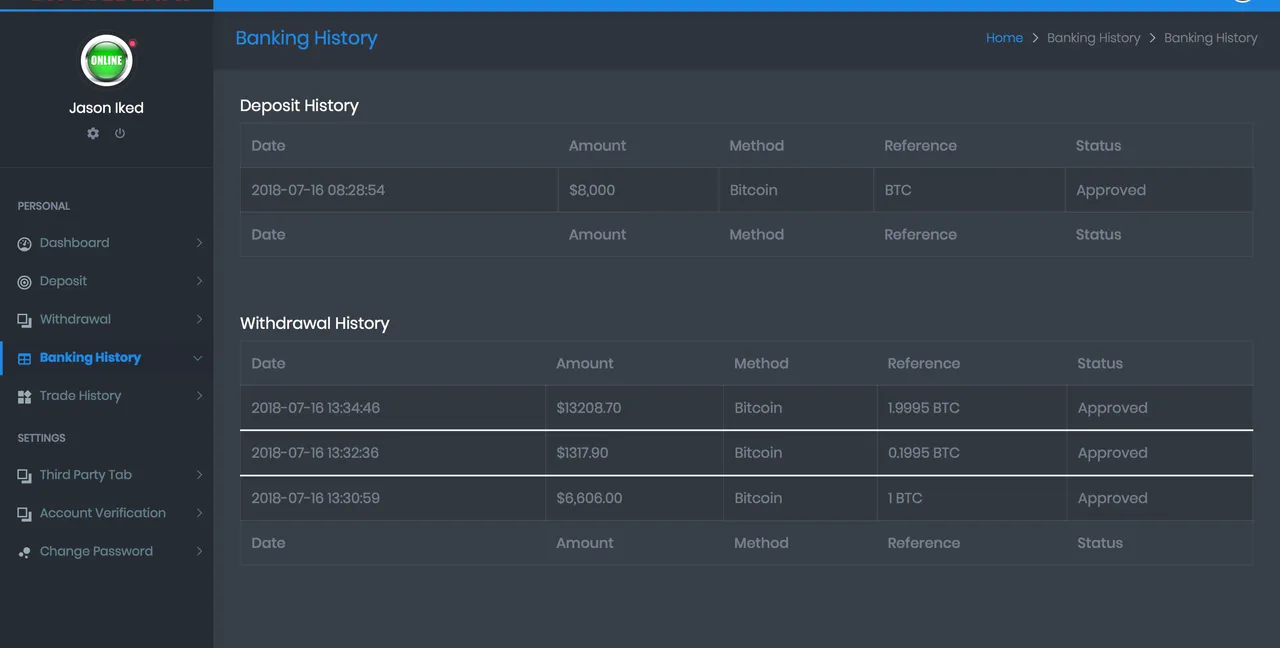Click the Trade History grid icon
The image size is (1280, 648).
(x=25, y=397)
